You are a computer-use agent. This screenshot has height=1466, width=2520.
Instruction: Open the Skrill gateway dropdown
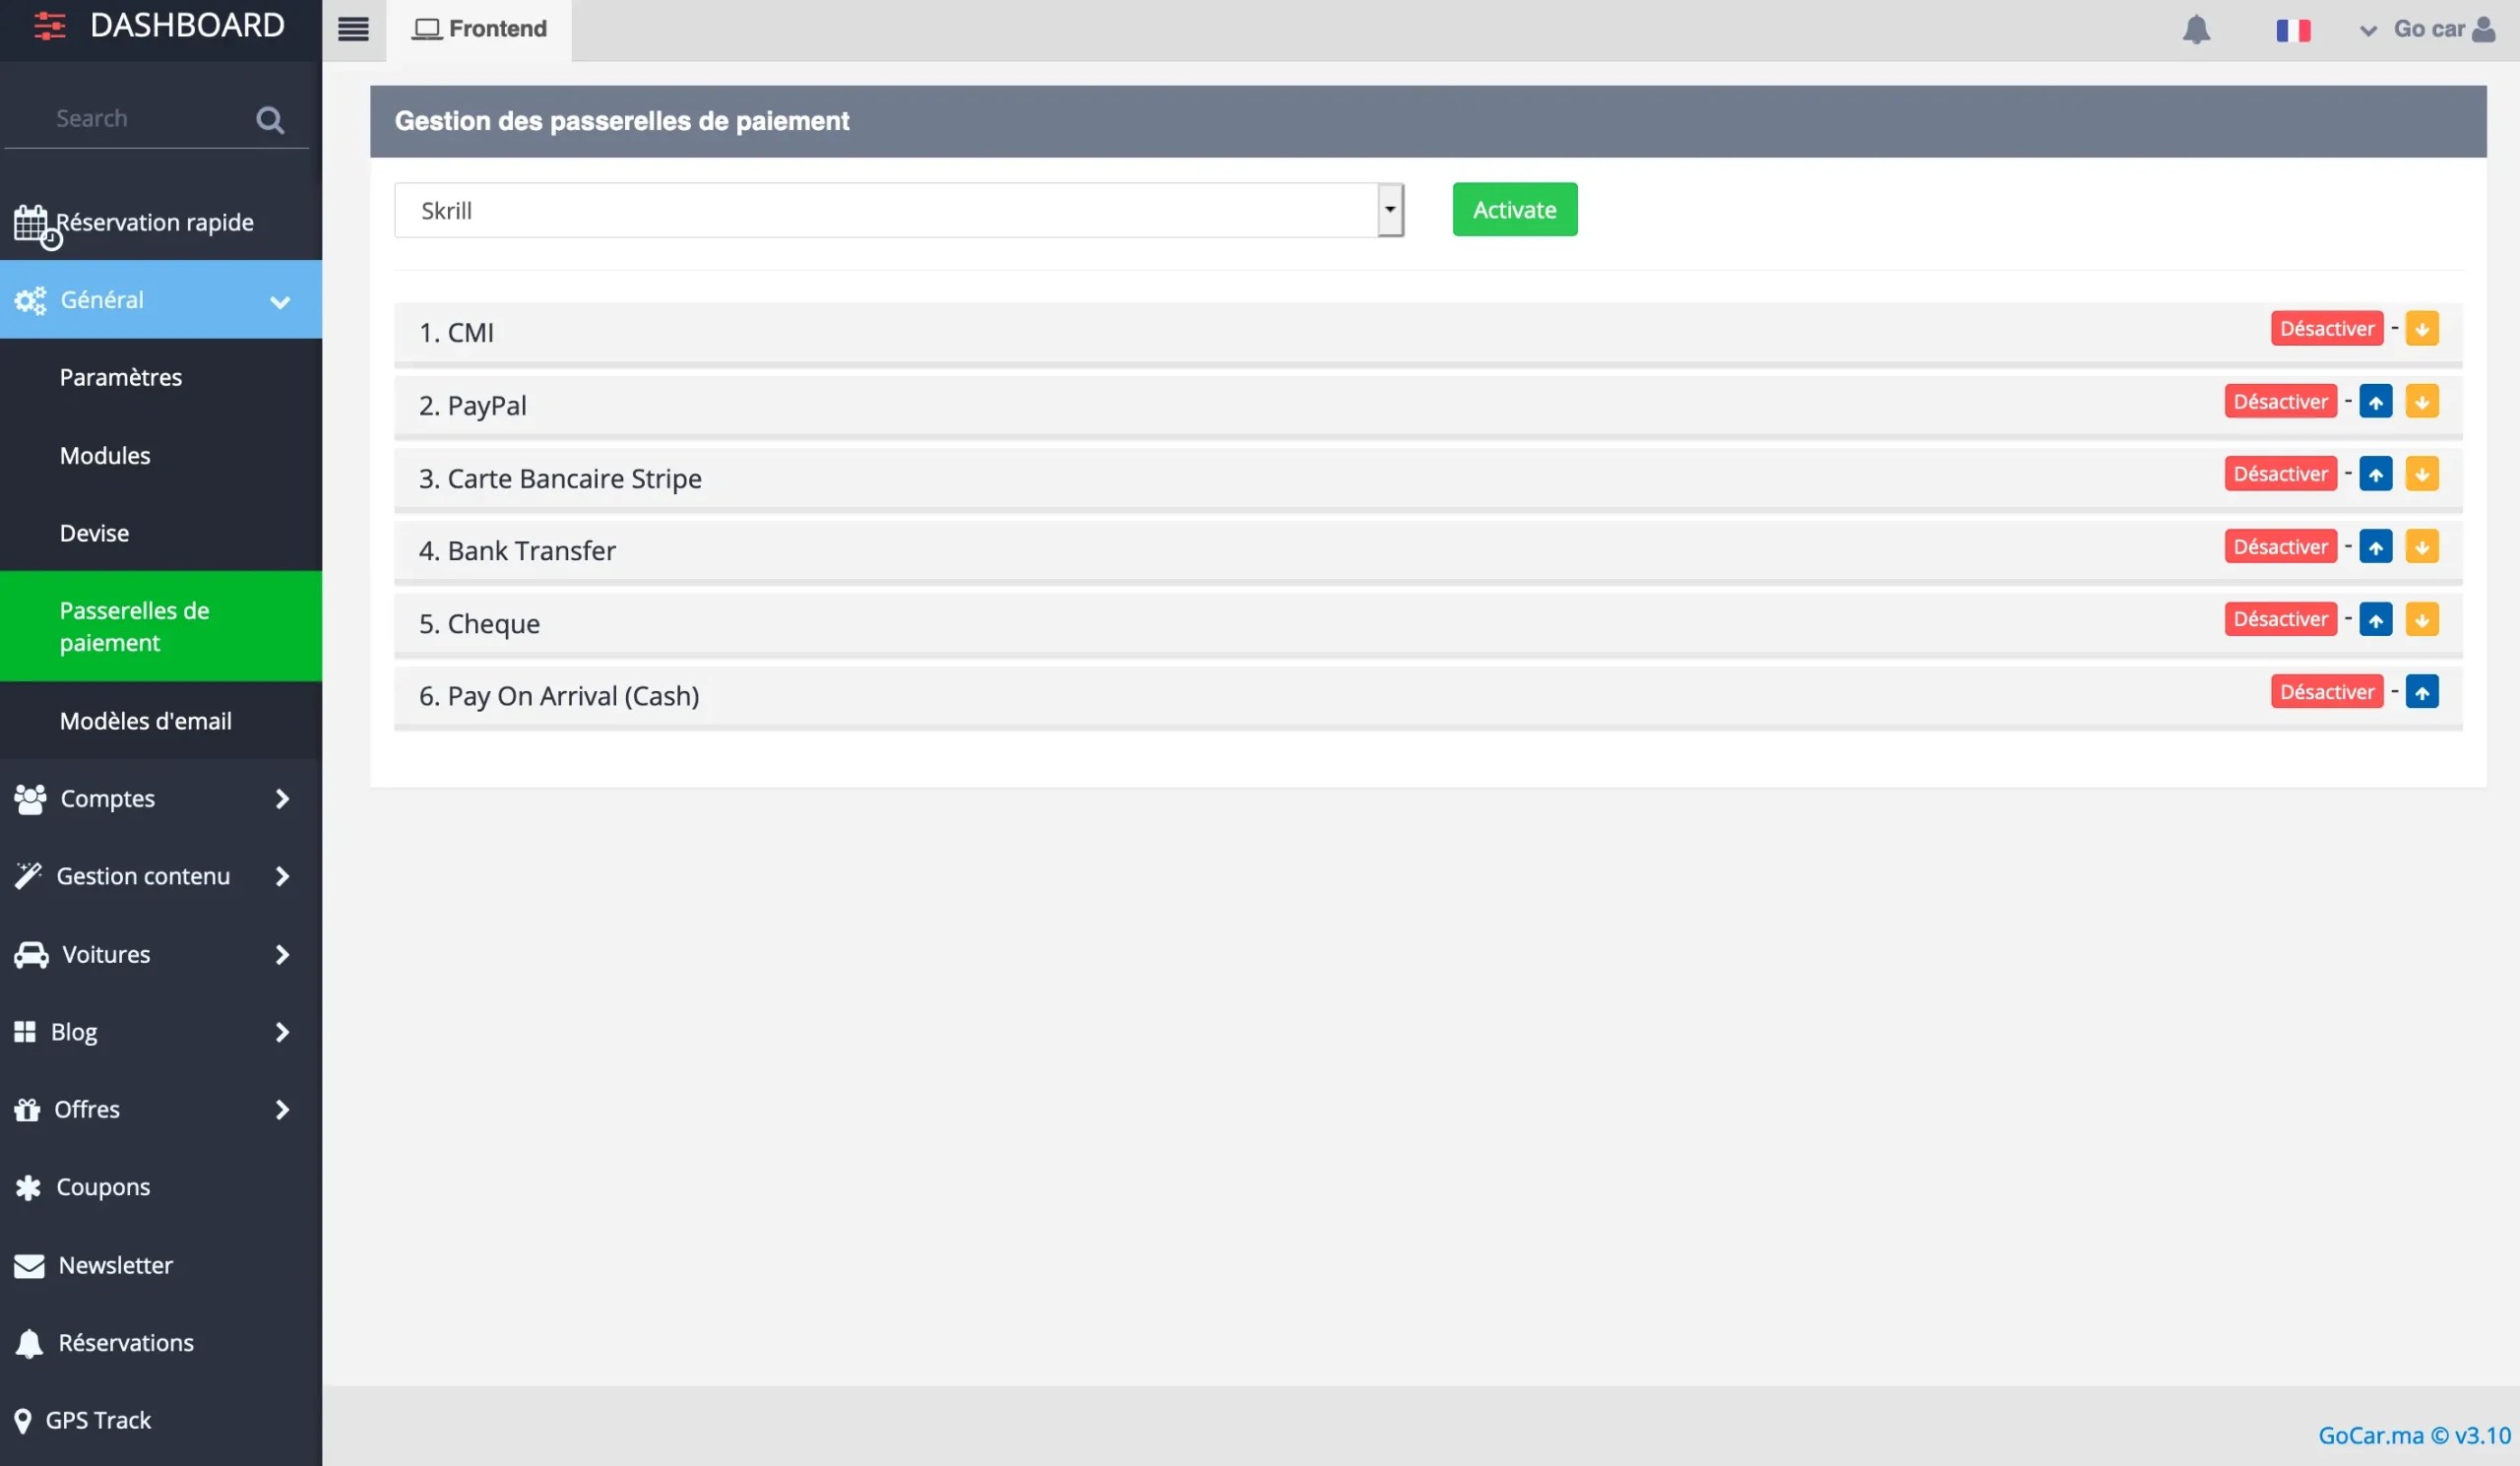(x=899, y=210)
